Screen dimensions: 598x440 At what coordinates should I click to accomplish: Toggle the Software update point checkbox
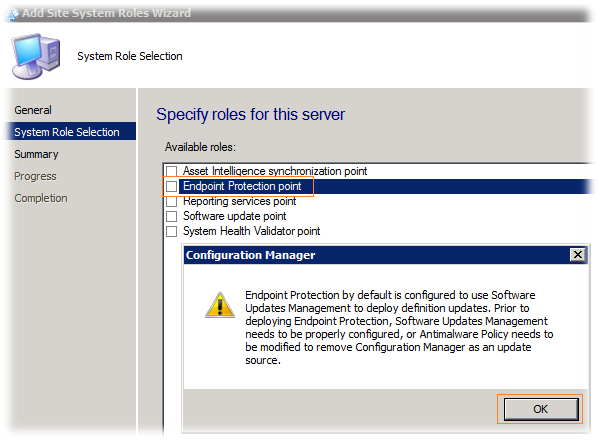172,216
